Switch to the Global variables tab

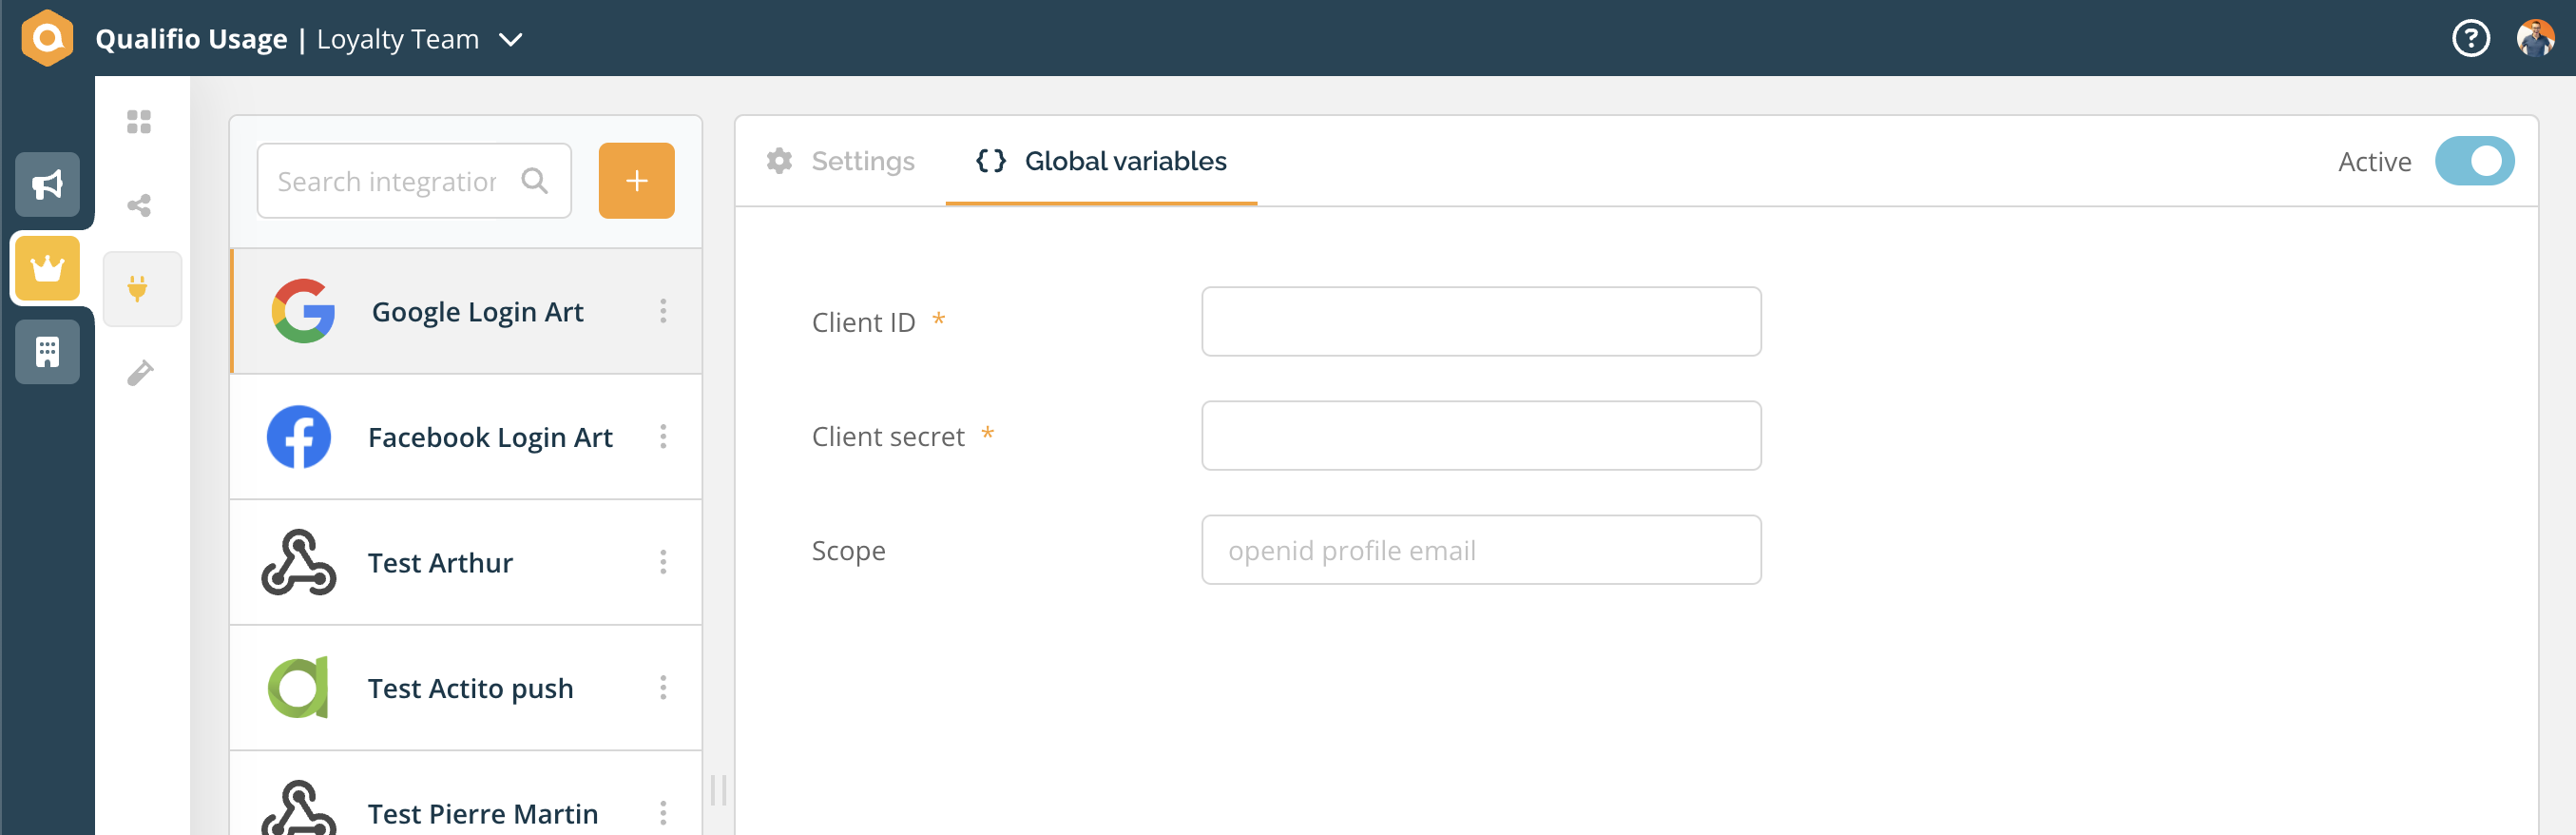1101,161
